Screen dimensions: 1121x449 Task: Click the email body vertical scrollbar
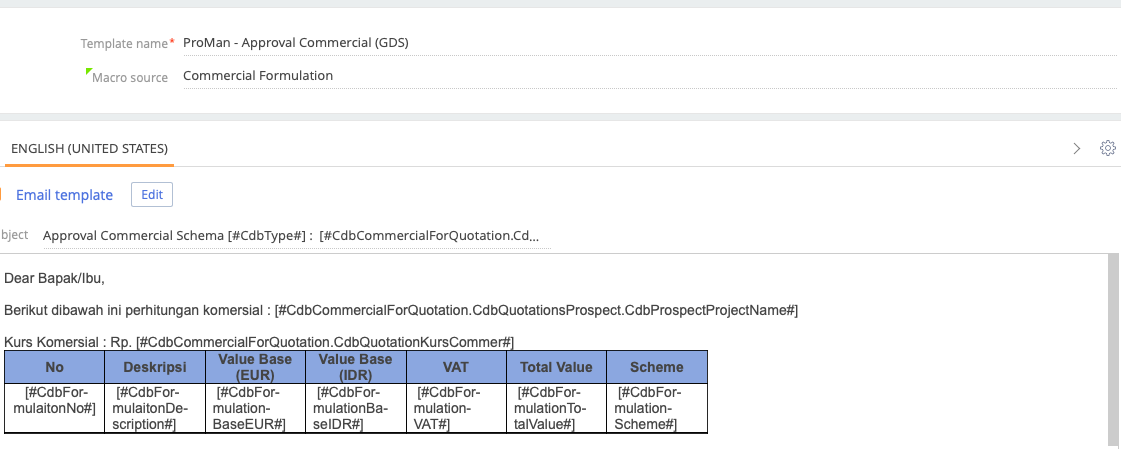(x=1114, y=350)
